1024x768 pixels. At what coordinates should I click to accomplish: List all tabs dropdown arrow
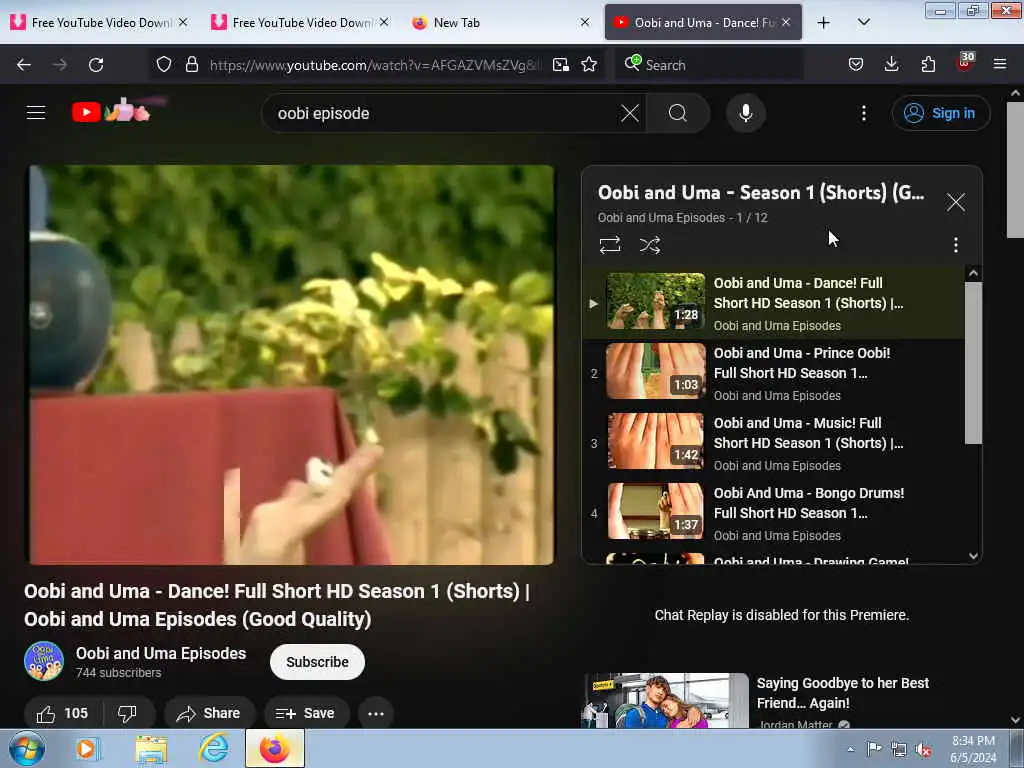(863, 23)
